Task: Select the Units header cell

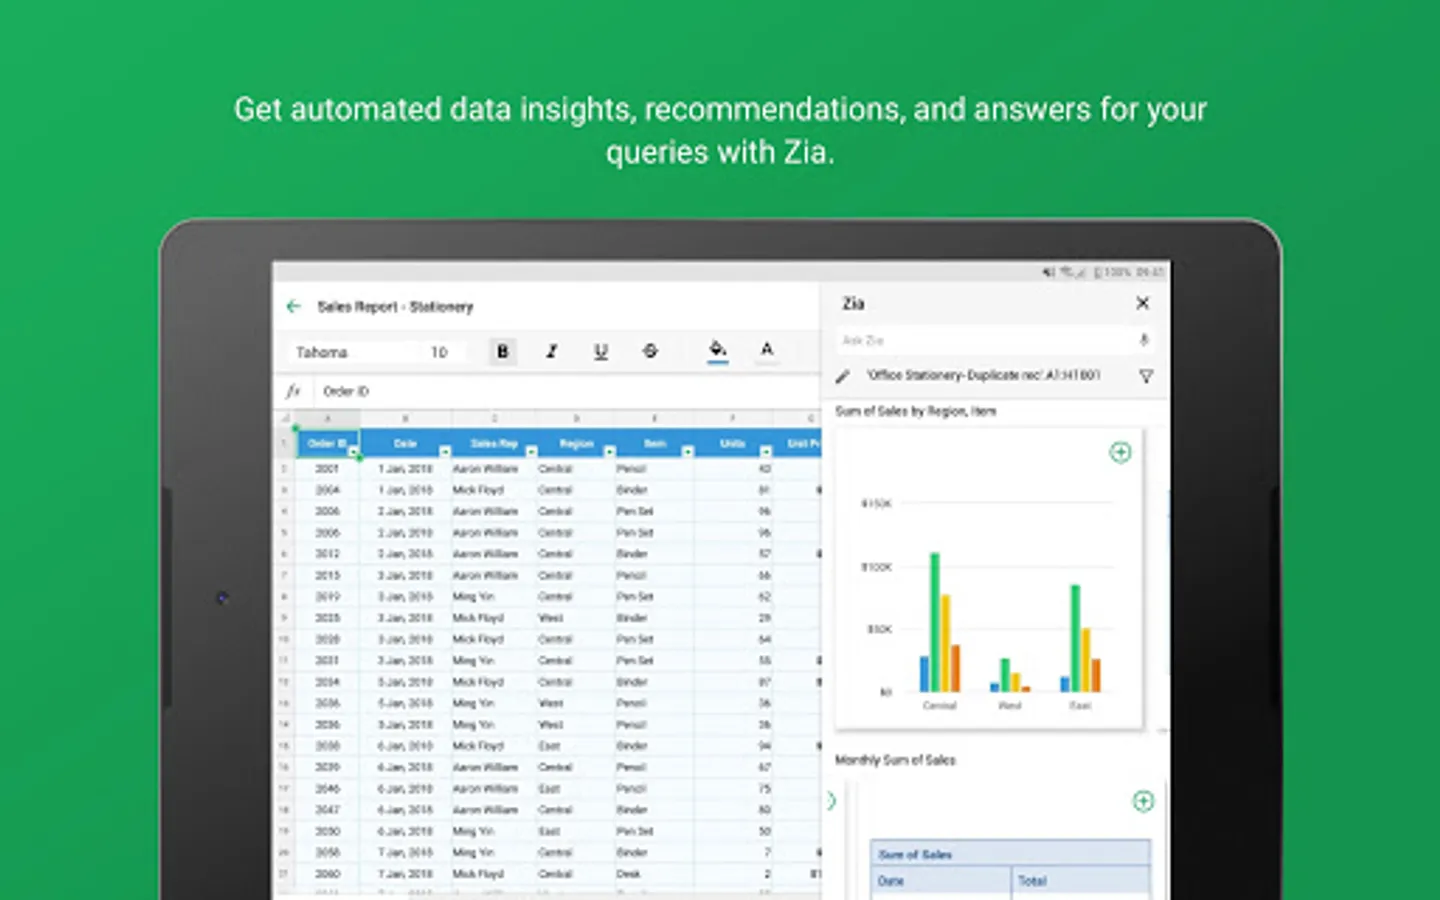Action: pos(732,443)
